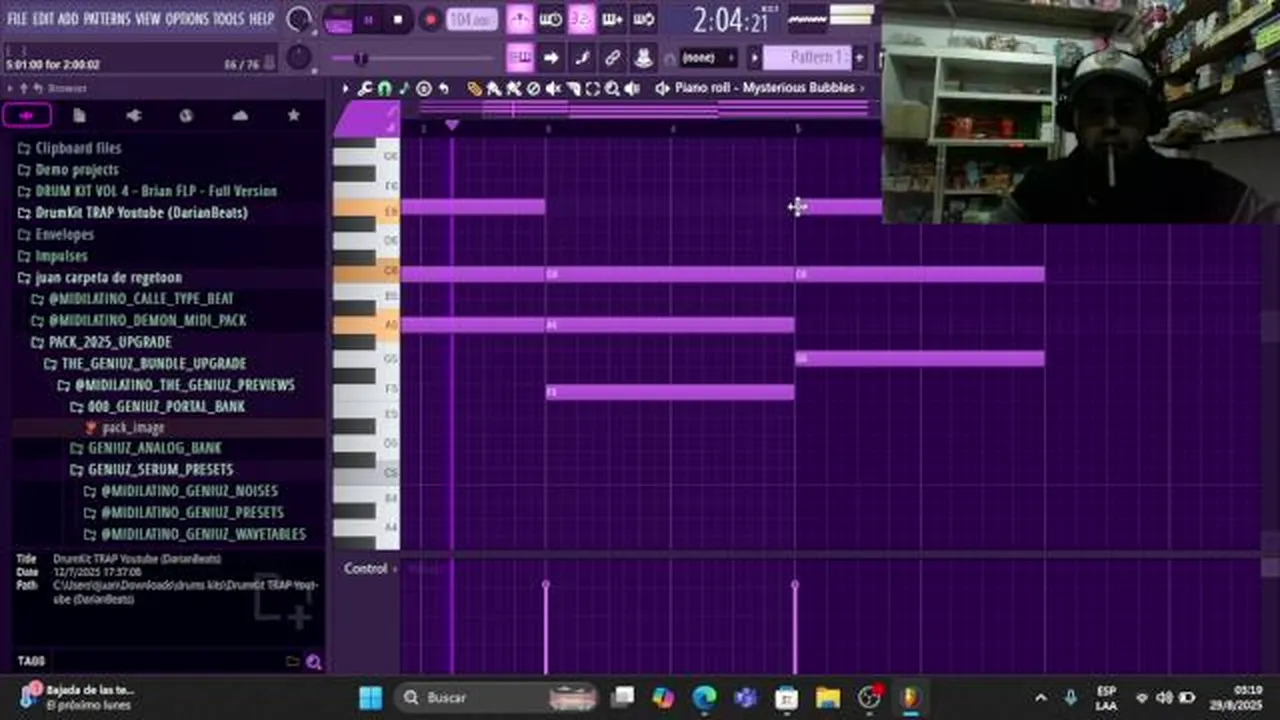This screenshot has width=1280, height=720.
Task: Toggle the magnet snap icon in piano roll
Action: (385, 89)
